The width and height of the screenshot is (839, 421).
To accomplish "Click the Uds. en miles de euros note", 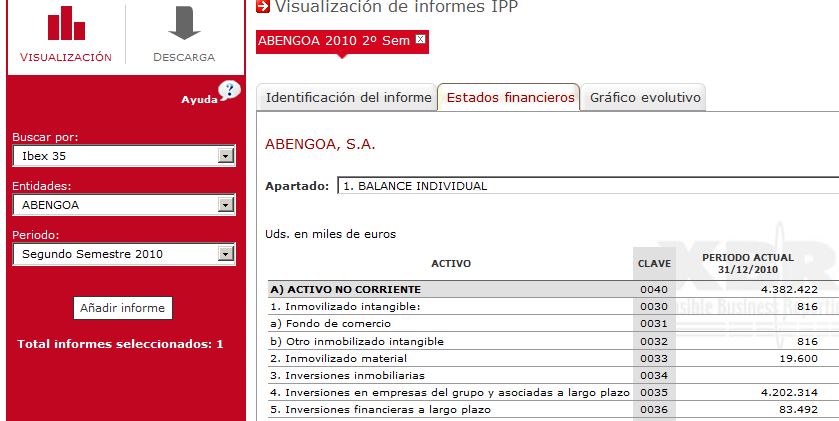I will (x=330, y=234).
